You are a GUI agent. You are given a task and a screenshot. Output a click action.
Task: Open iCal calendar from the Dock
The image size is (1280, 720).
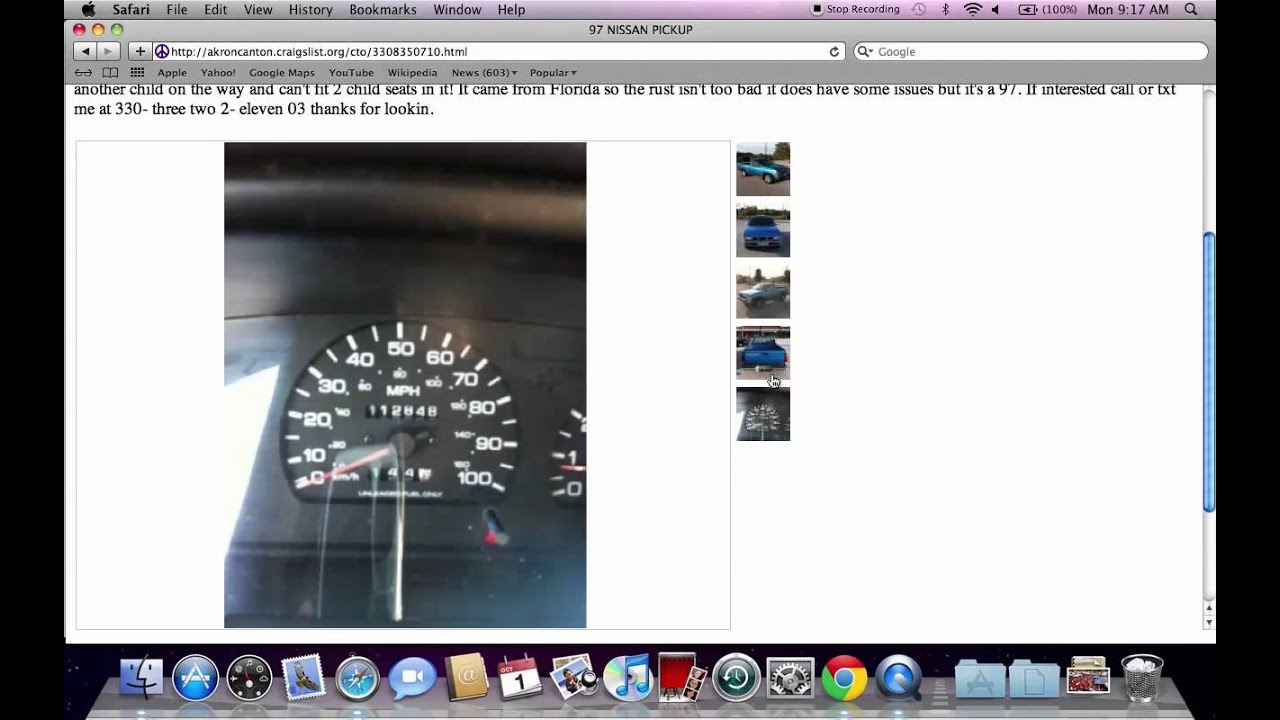[519, 678]
